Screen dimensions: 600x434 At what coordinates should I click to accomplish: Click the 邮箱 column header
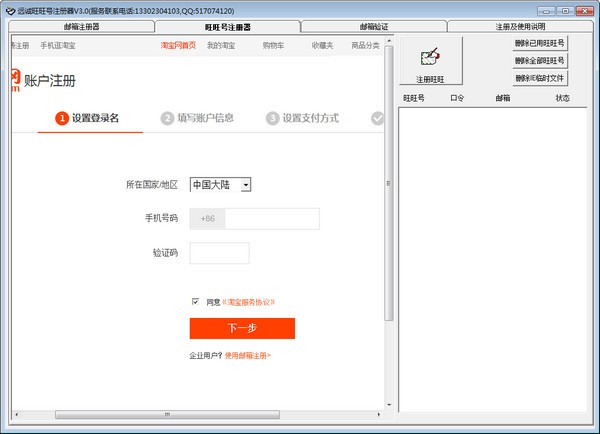click(503, 98)
